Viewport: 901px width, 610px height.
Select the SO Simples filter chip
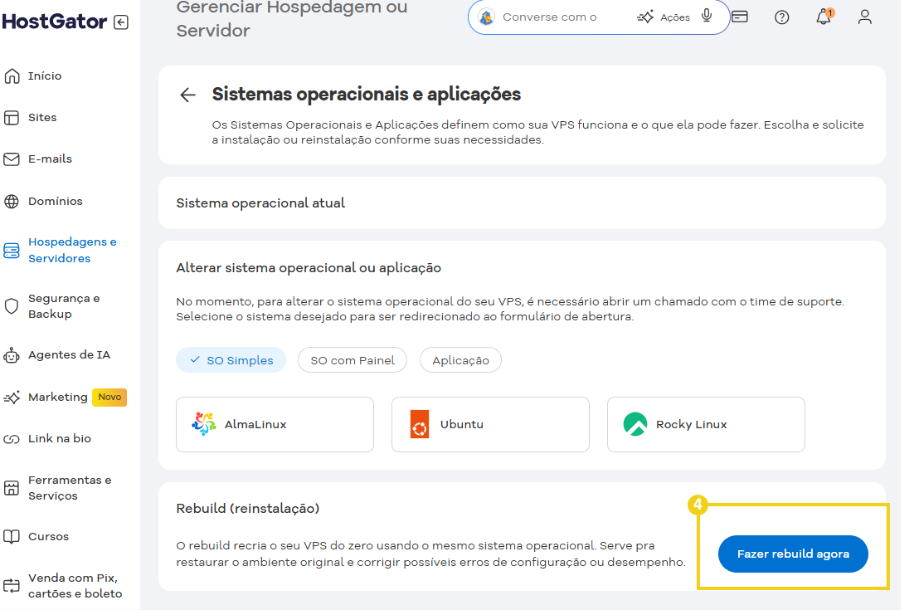[x=231, y=359]
